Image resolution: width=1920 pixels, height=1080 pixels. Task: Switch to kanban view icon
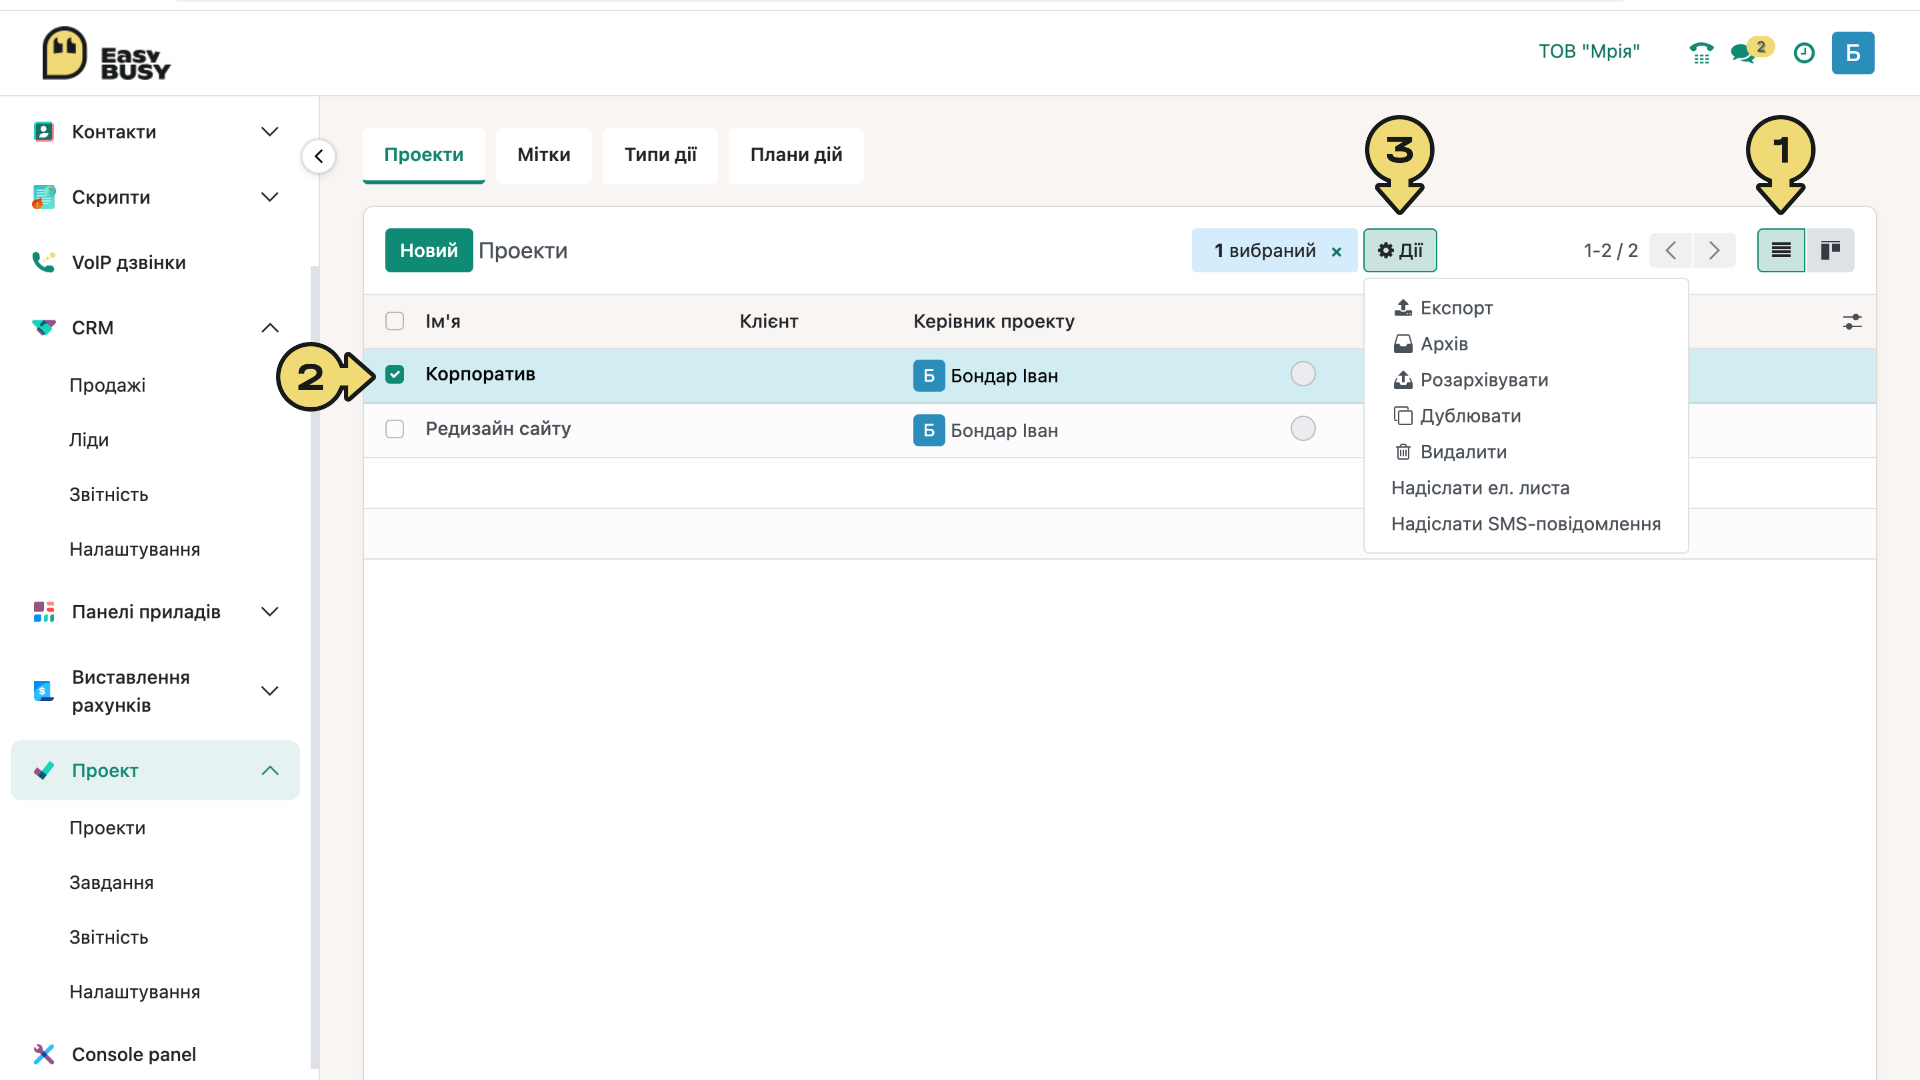click(1830, 250)
